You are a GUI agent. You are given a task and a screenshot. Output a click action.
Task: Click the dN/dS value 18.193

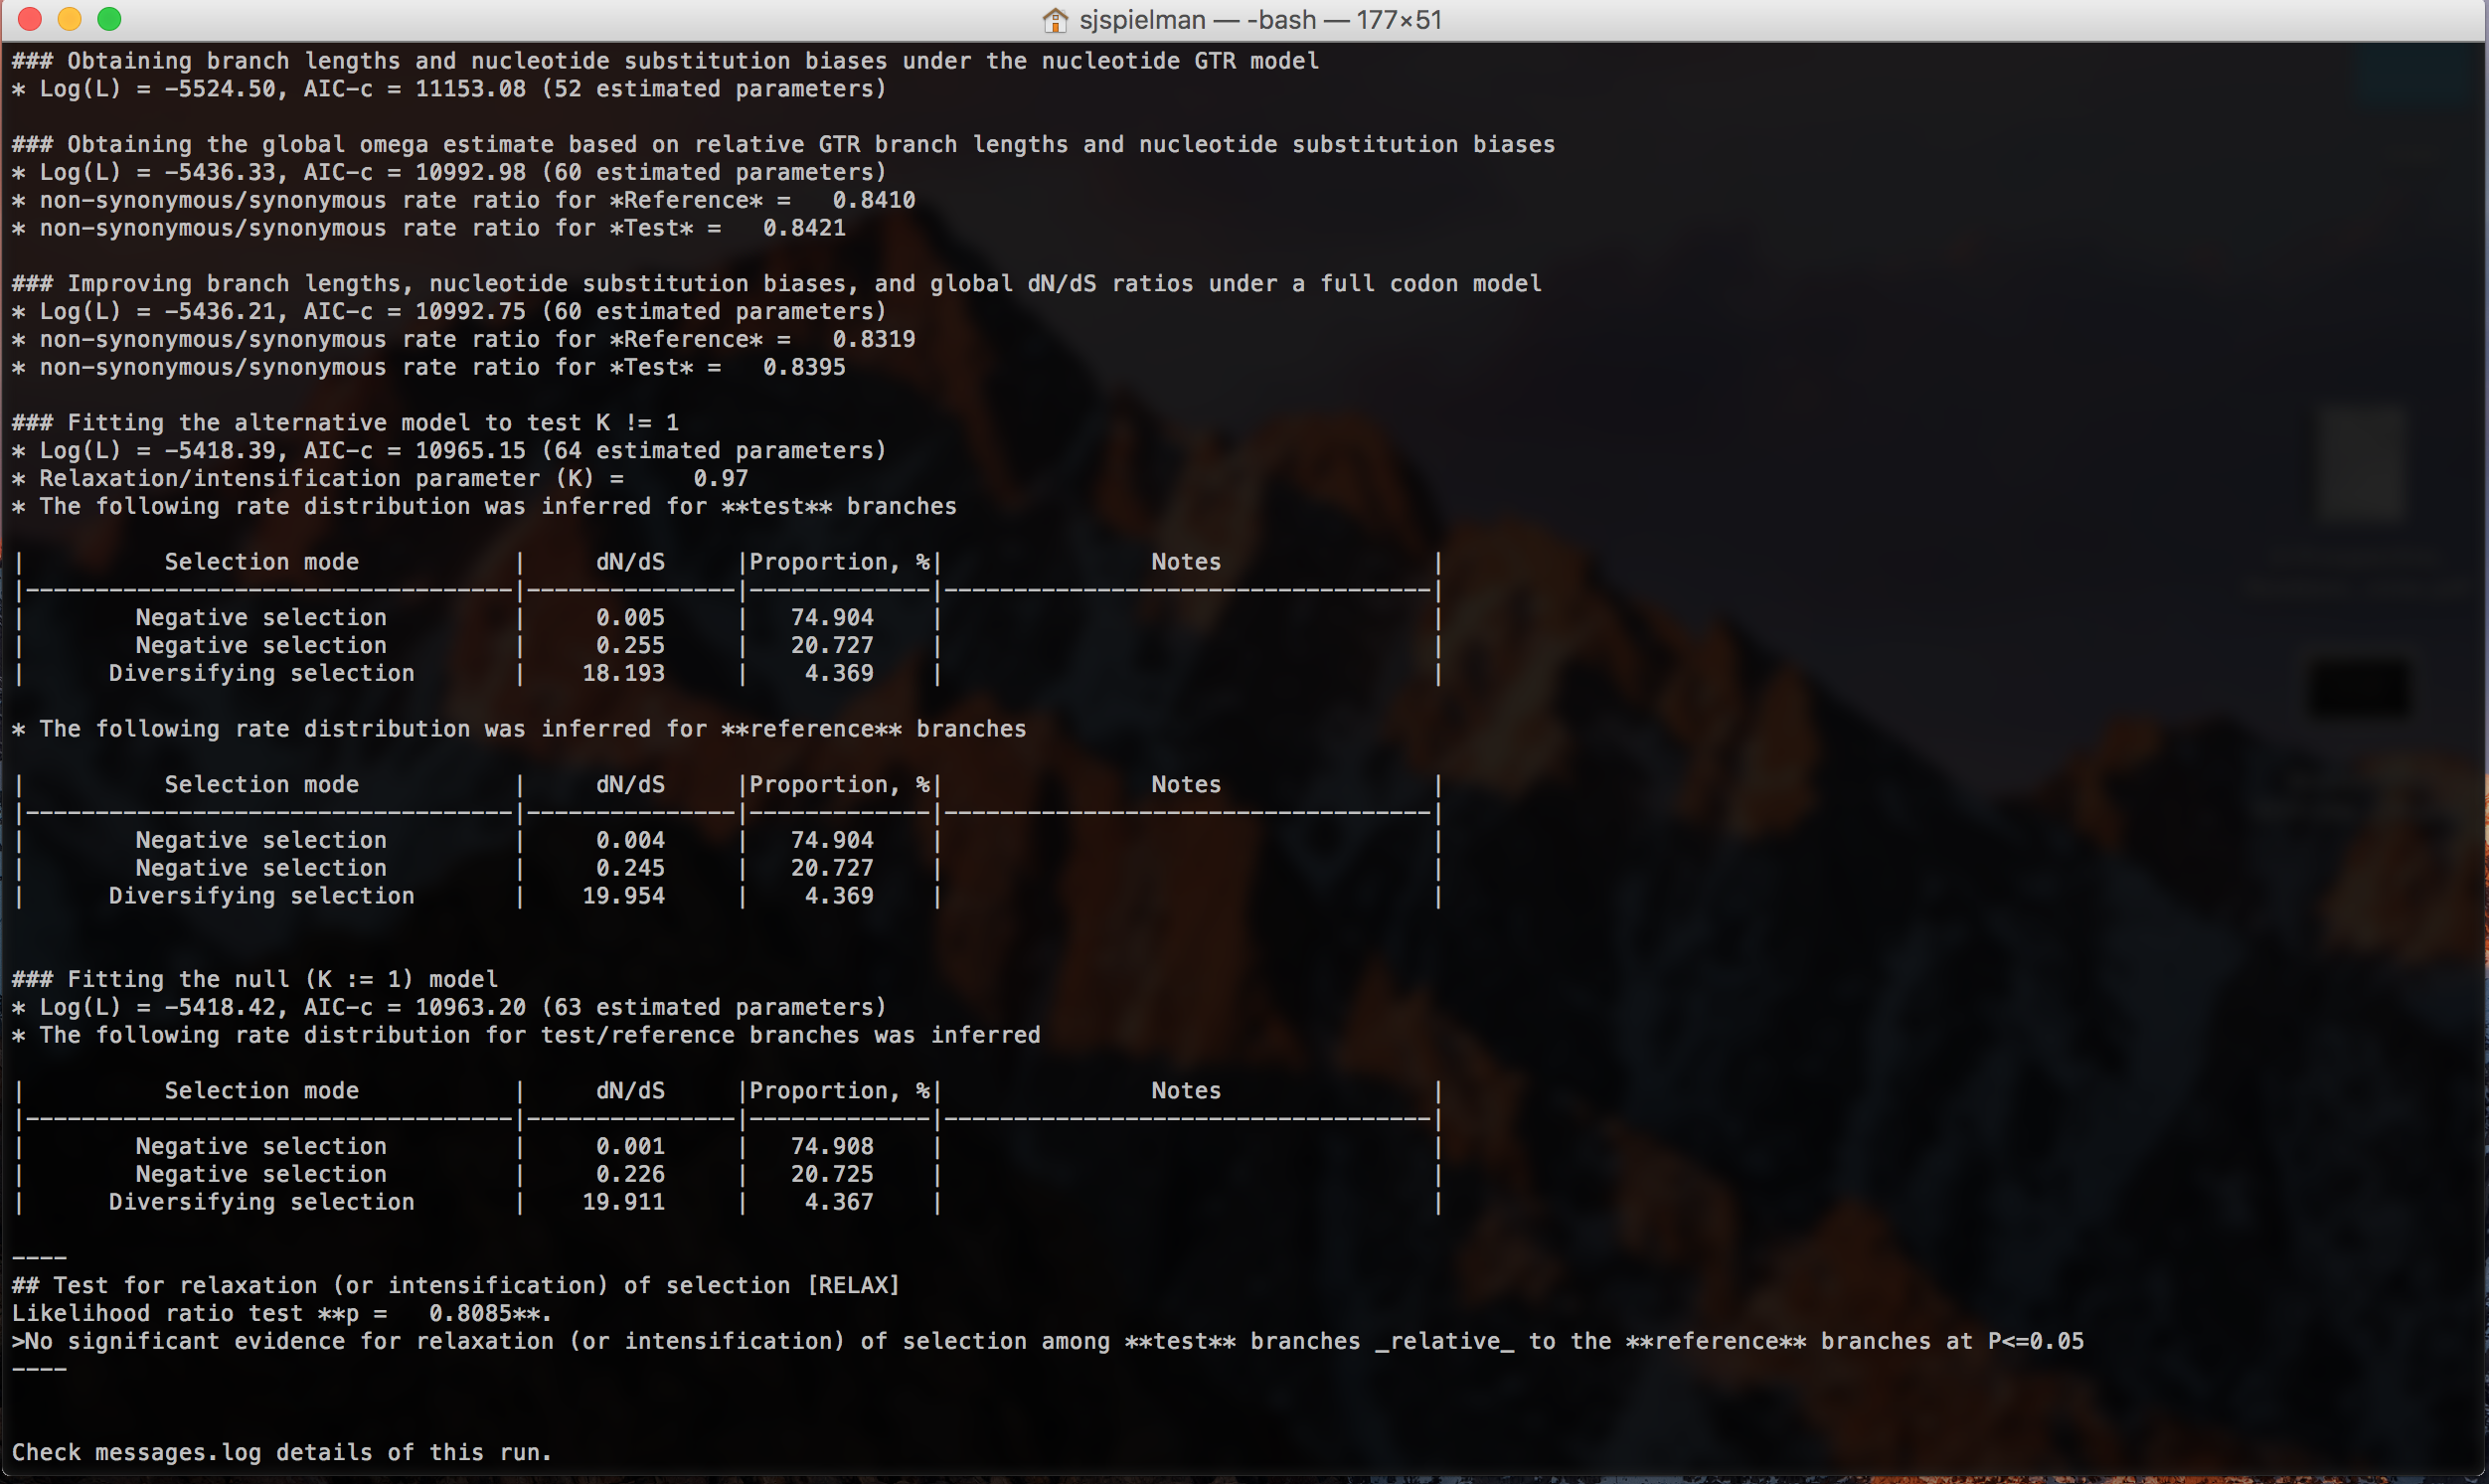click(624, 673)
